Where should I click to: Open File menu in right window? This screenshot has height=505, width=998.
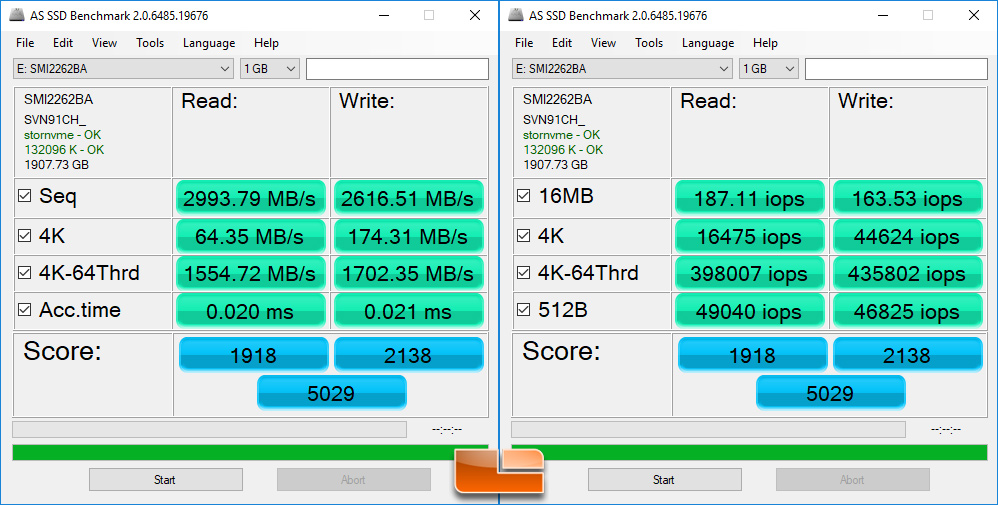coord(524,43)
